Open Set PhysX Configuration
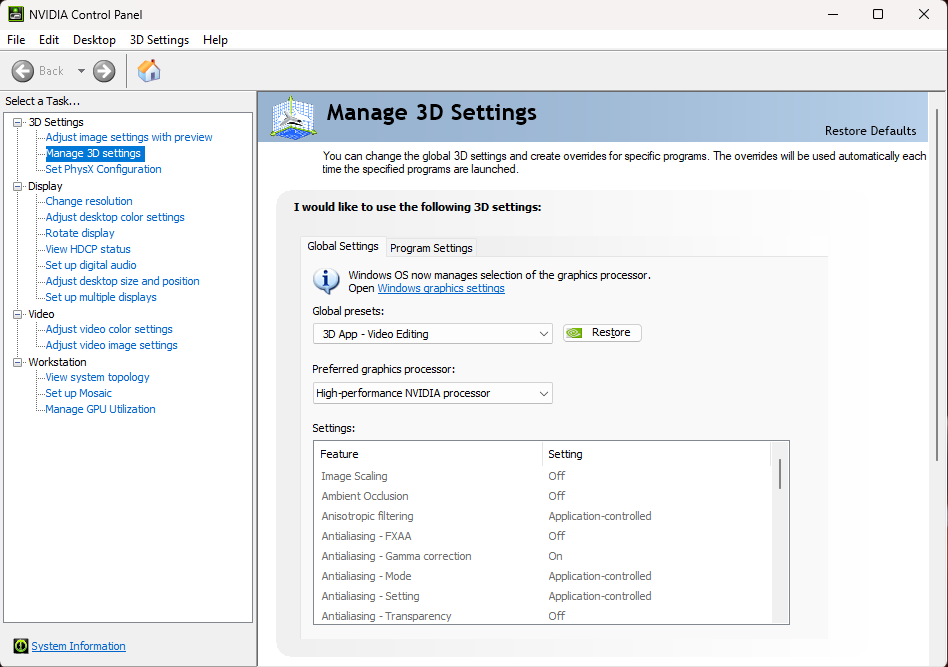948x667 pixels. tap(103, 169)
